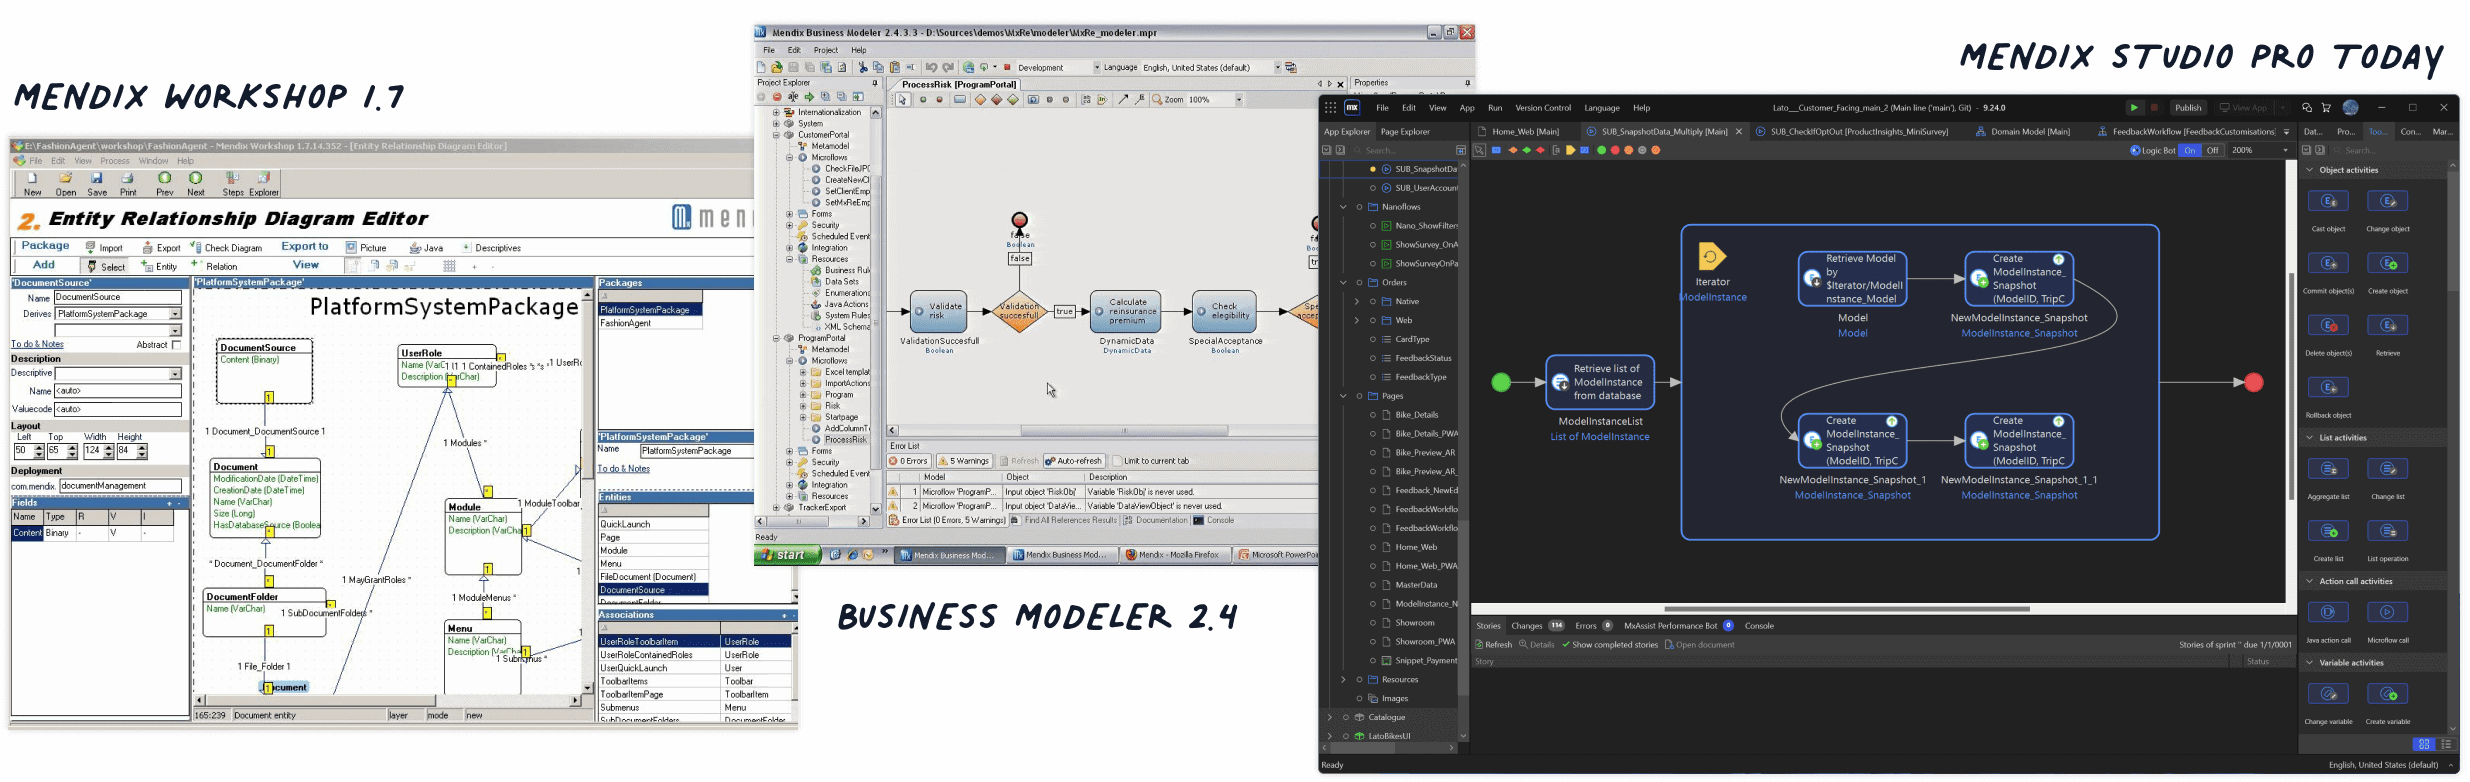The image size is (2470, 782).
Task: Select the Create variable activity icon
Action: point(2387,695)
